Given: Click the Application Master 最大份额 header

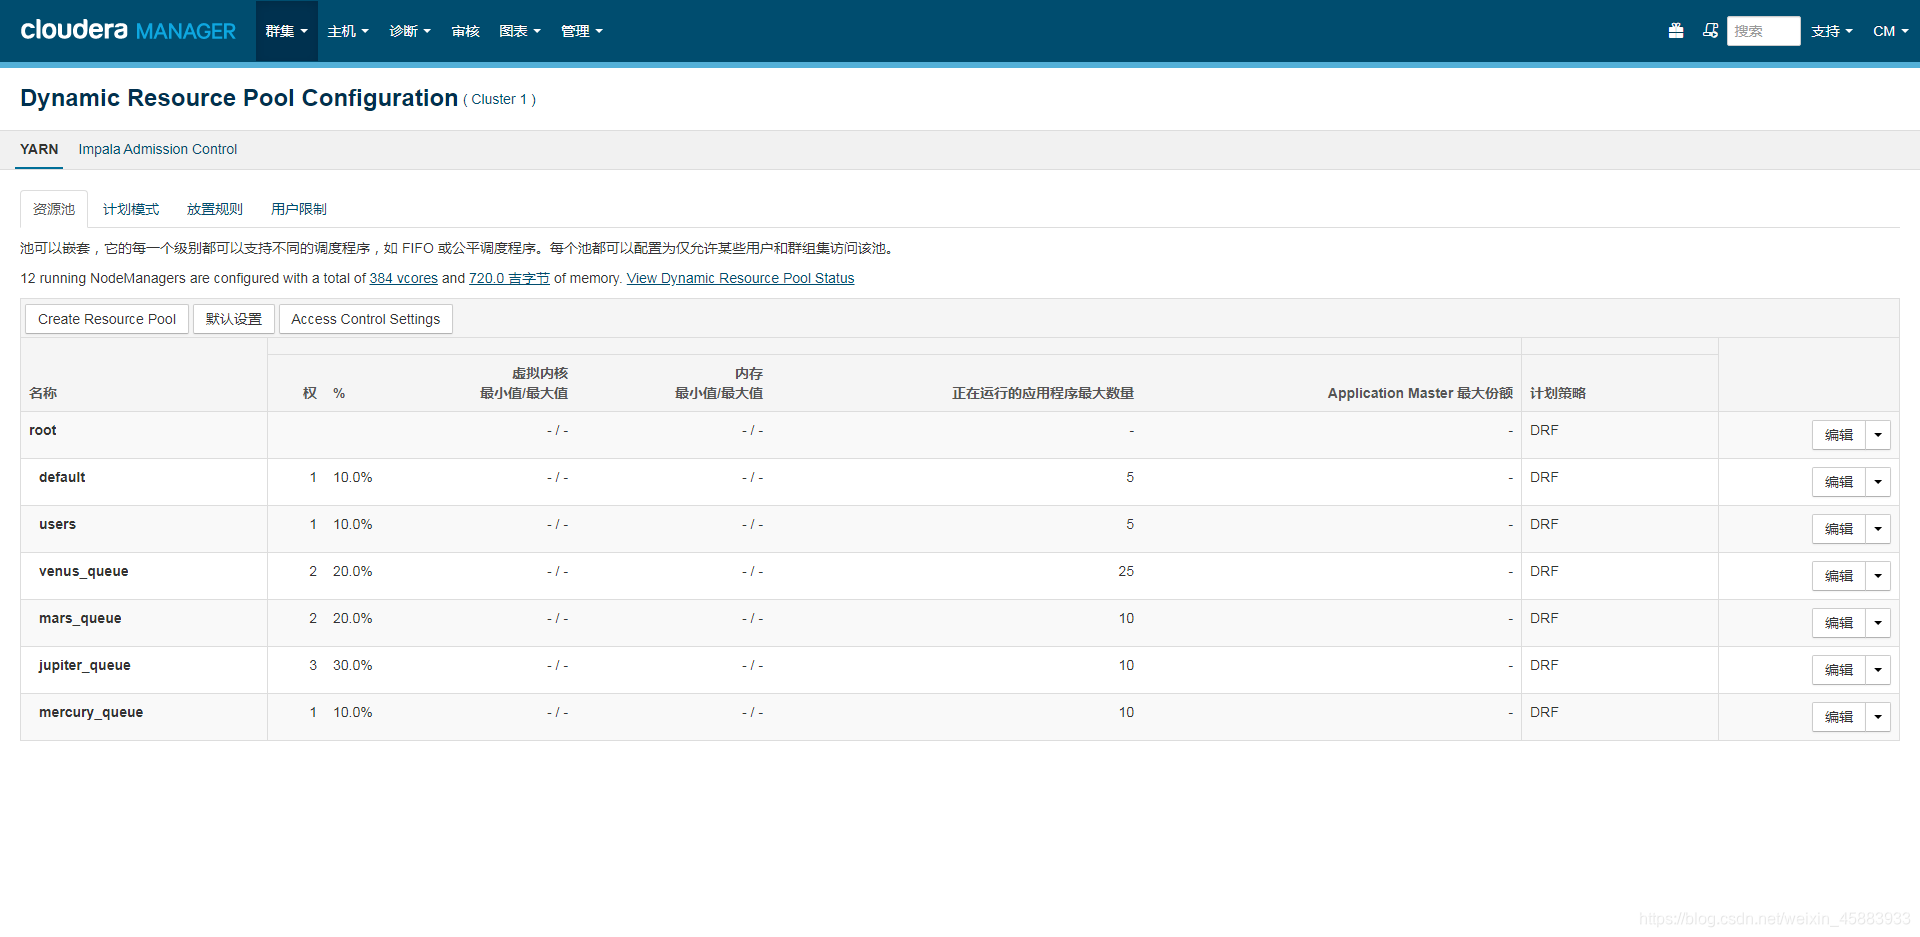Looking at the screenshot, I should 1420,393.
